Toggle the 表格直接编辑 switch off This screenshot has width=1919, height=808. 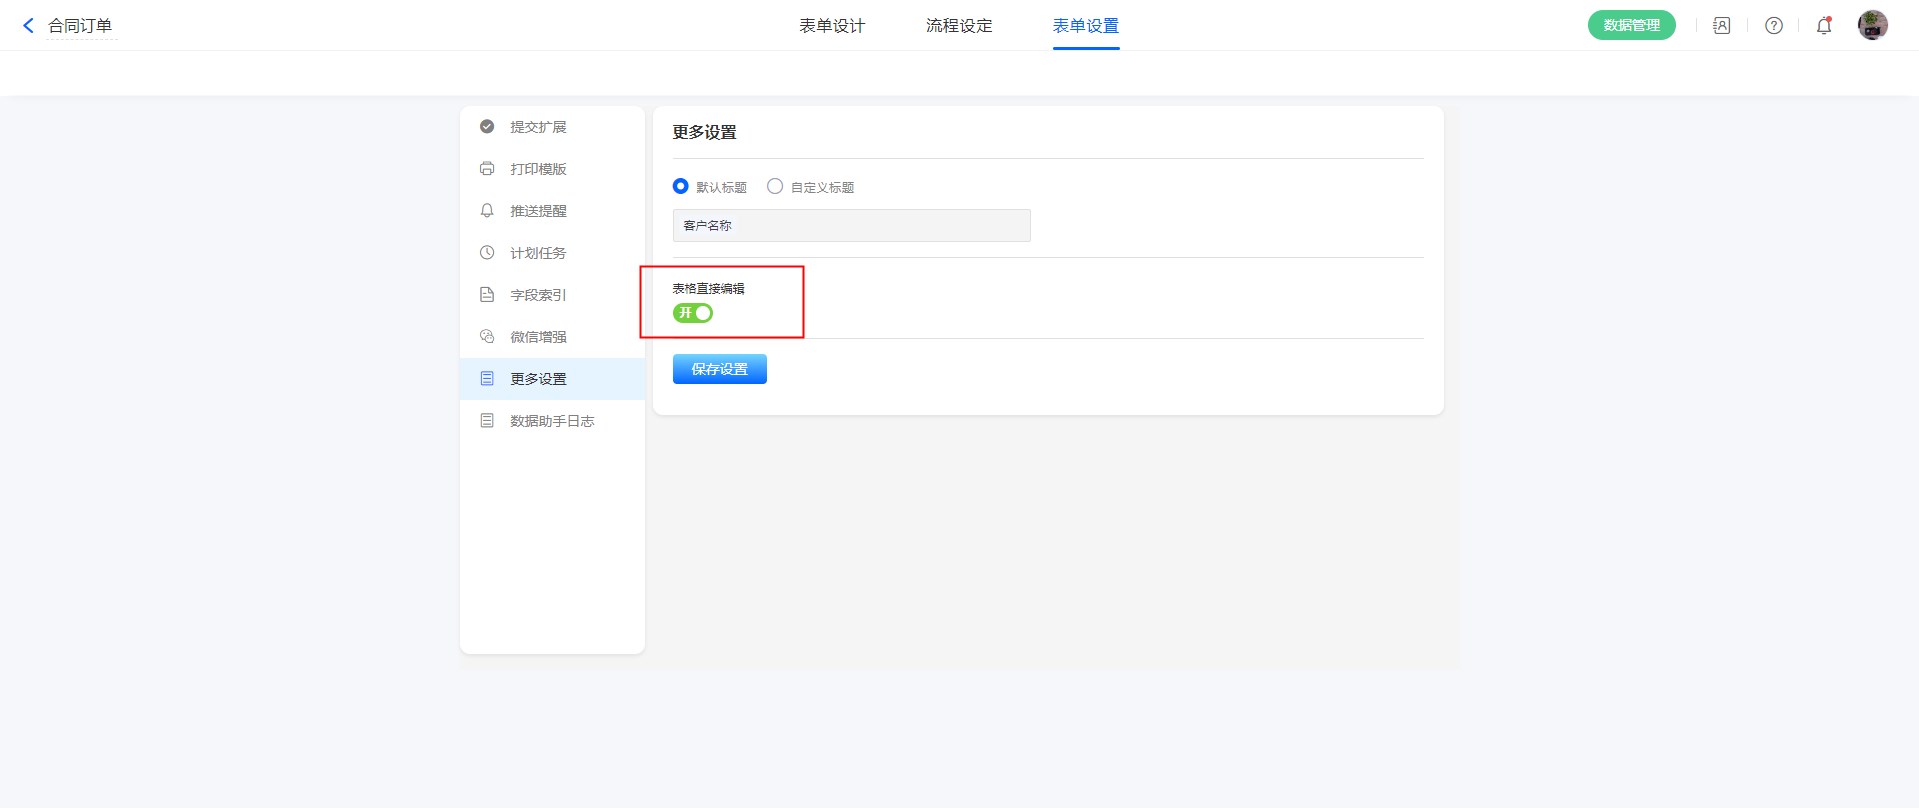[693, 313]
